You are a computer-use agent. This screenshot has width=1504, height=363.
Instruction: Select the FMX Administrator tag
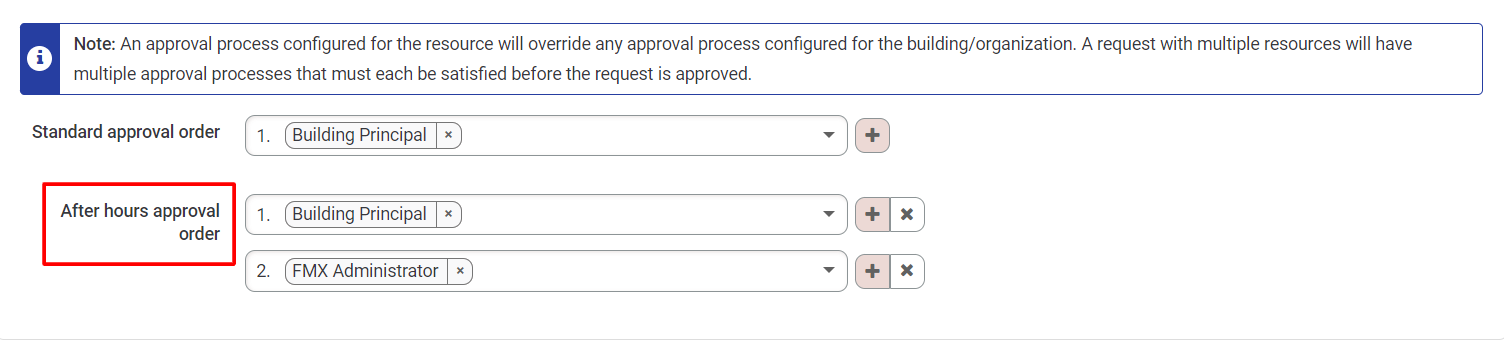pos(365,271)
